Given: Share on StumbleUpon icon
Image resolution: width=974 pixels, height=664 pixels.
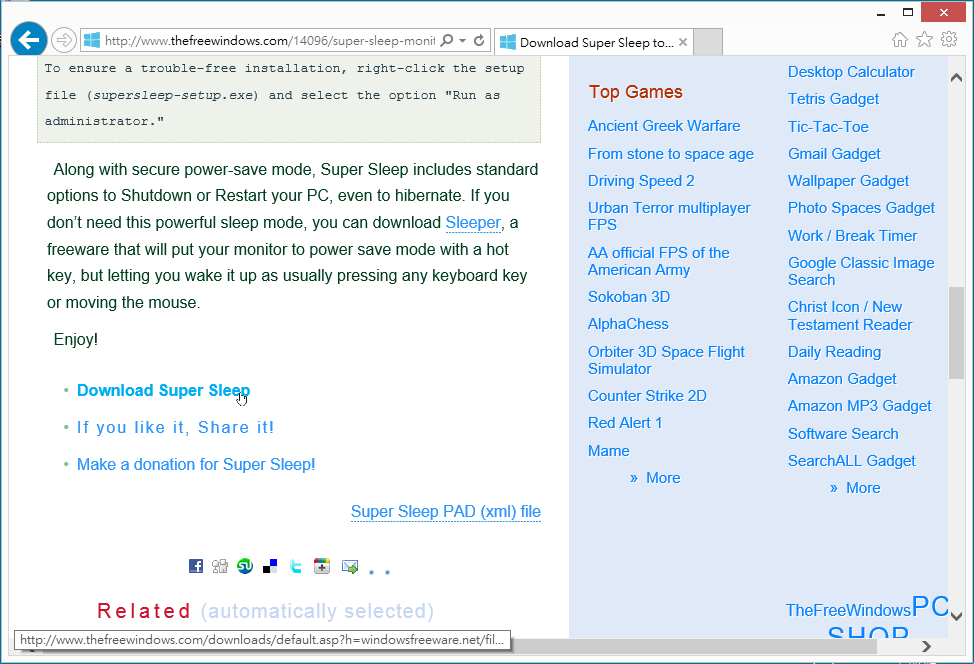Looking at the screenshot, I should [245, 566].
